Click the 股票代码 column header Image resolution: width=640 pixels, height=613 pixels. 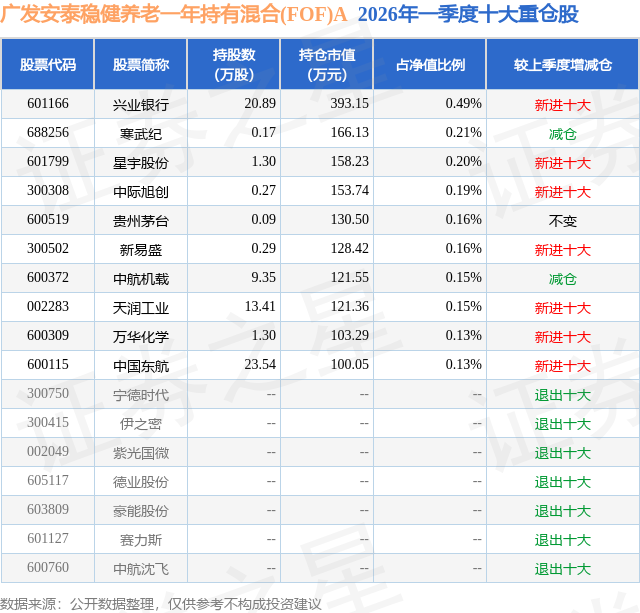[48, 64]
